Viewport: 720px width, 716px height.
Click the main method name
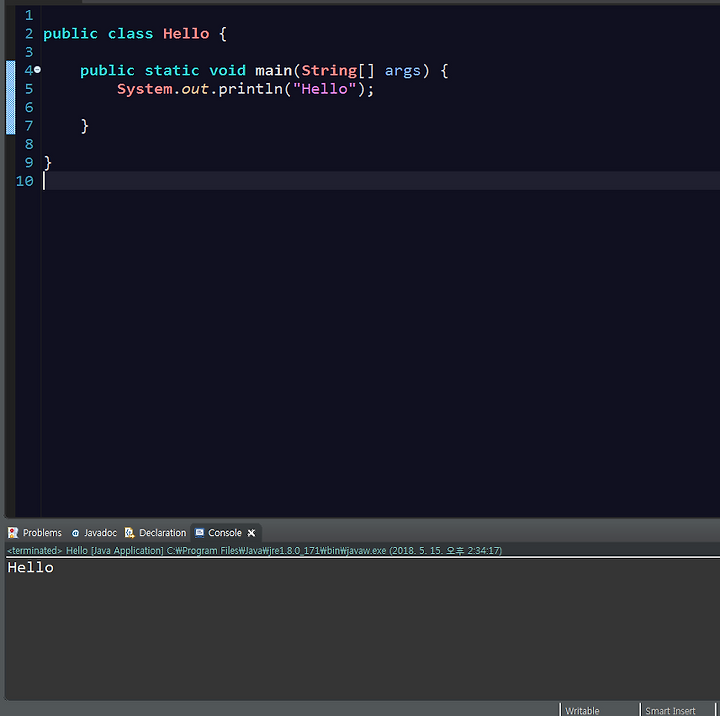point(274,70)
